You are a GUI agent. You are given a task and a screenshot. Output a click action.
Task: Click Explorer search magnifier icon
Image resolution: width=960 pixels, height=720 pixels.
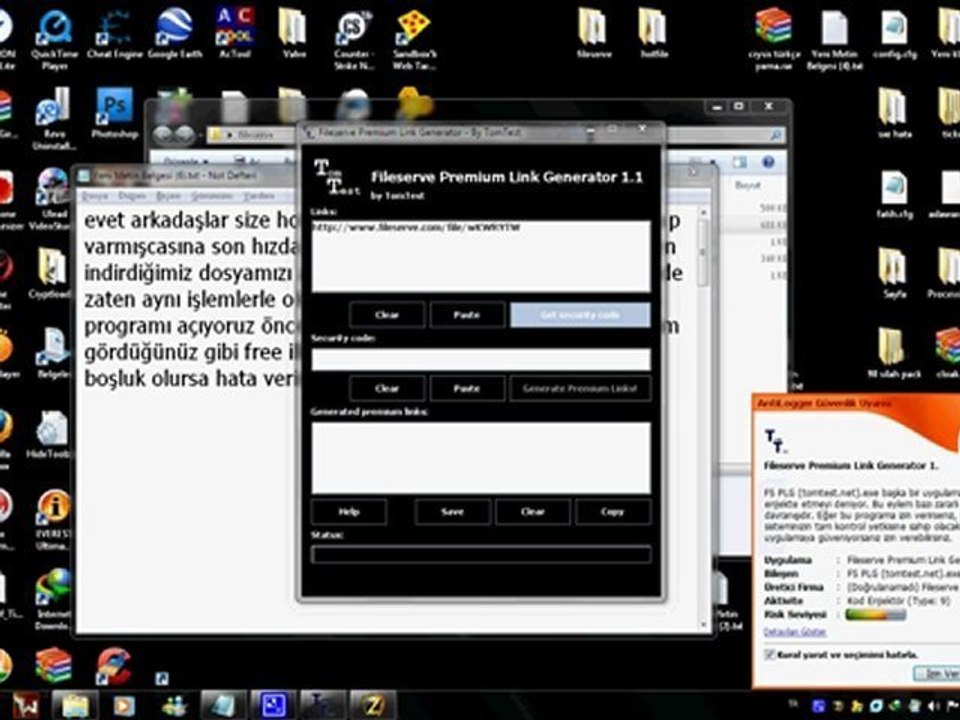(776, 135)
